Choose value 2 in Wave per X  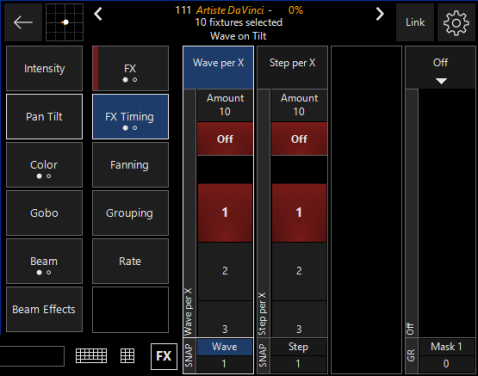click(225, 271)
